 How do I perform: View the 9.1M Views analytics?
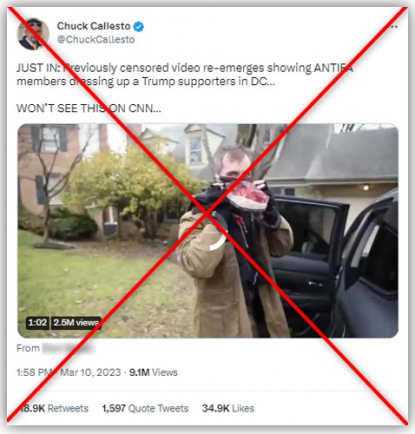coord(153,372)
